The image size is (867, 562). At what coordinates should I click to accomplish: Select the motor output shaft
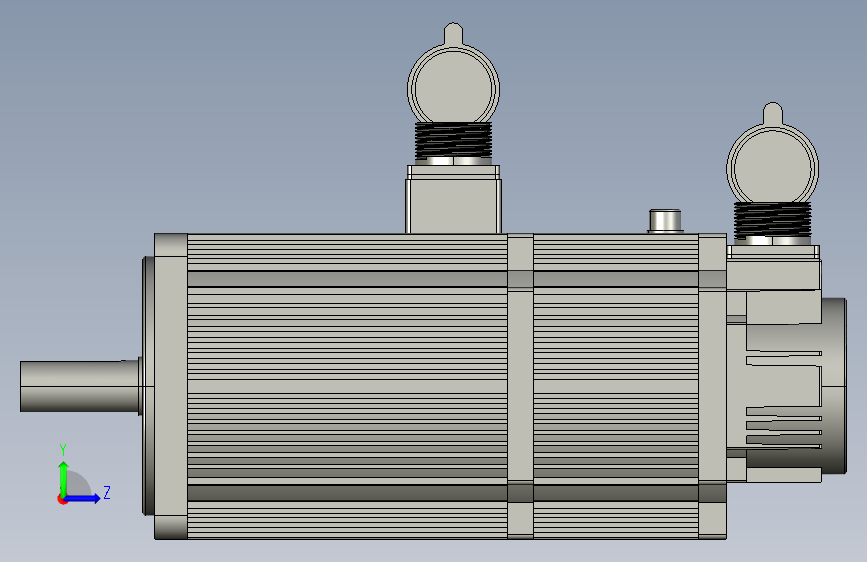pyautogui.click(x=80, y=386)
